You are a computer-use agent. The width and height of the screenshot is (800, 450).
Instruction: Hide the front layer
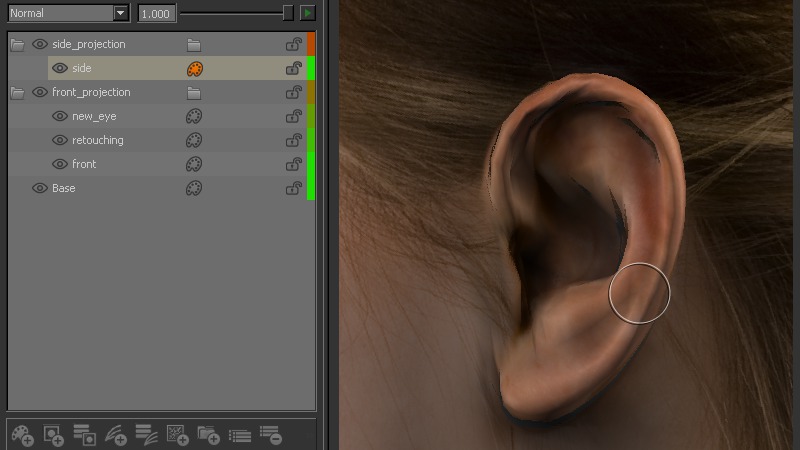coord(60,164)
